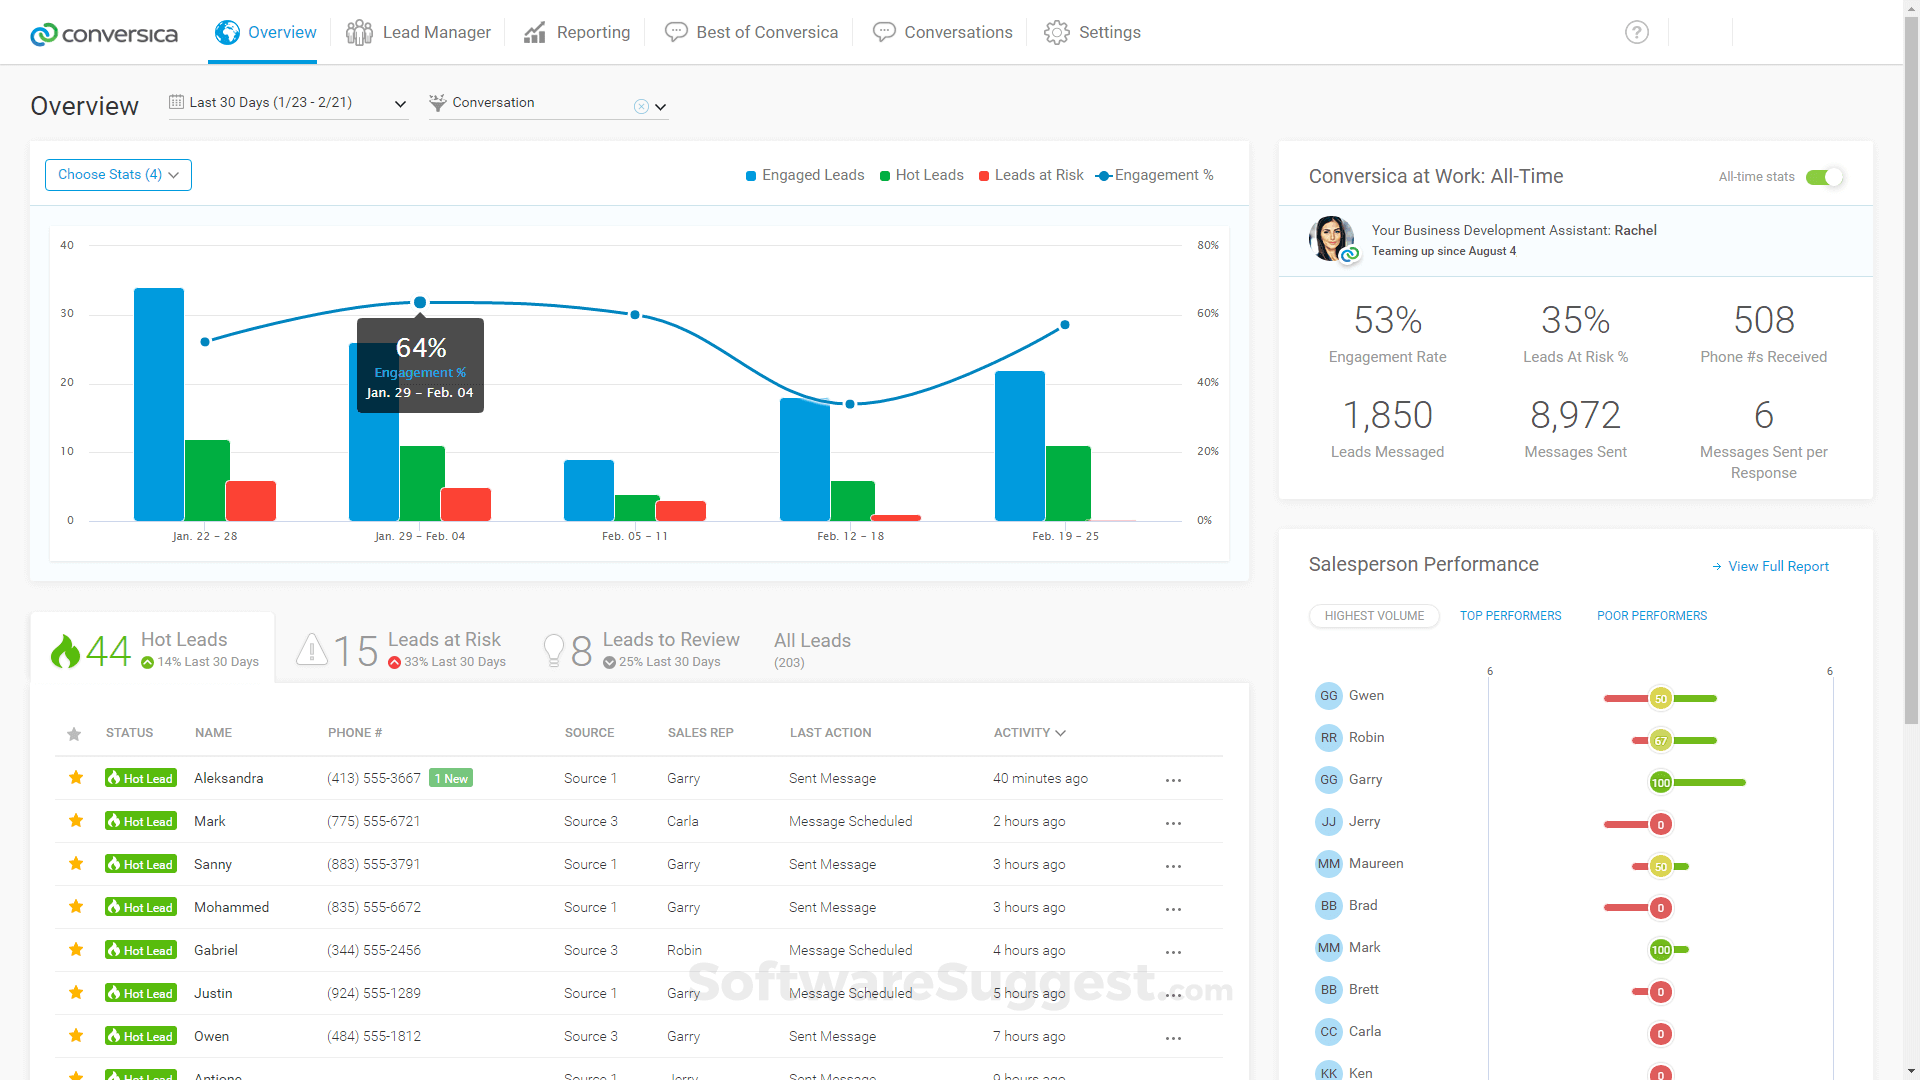Image resolution: width=1920 pixels, height=1080 pixels.
Task: Open the Conversations speech bubble icon
Action: [x=884, y=32]
